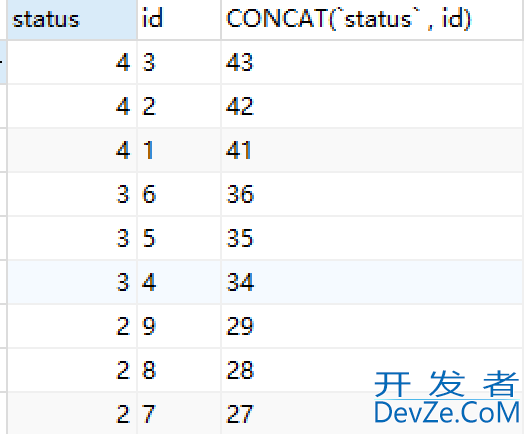Click the DevZe.CoM watermark link
Screen dimensions: 530x434
(447, 412)
